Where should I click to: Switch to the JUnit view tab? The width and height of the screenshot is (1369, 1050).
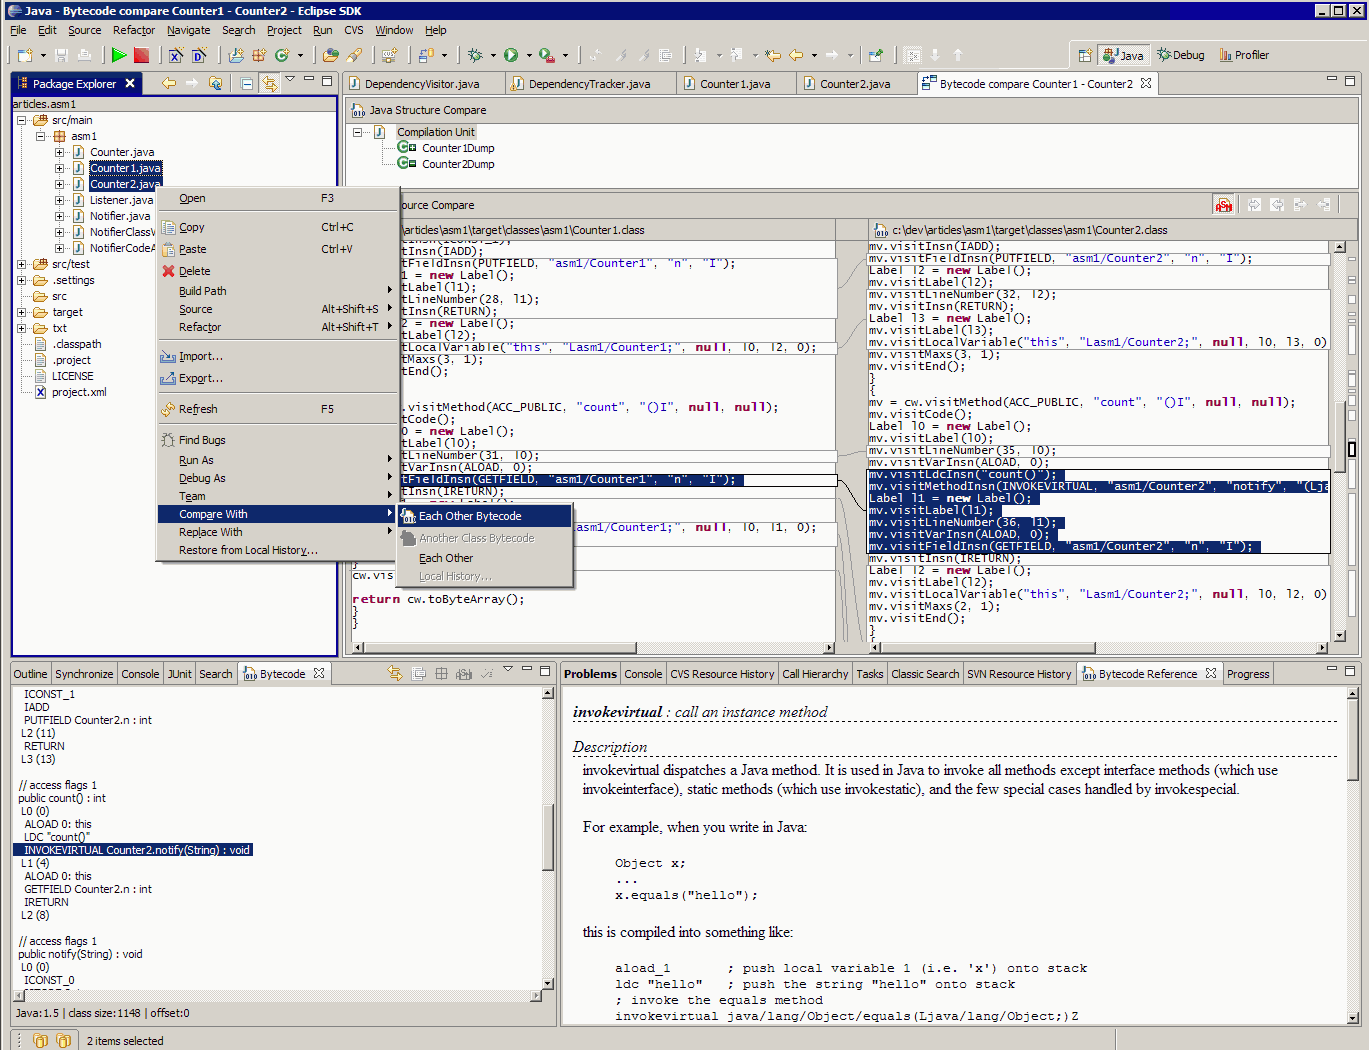(179, 674)
